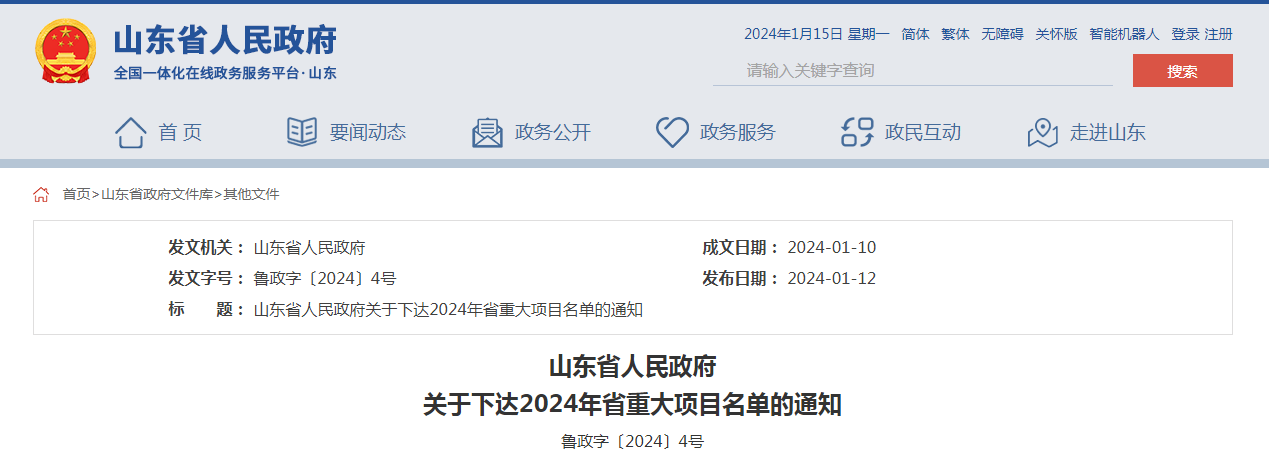This screenshot has height=471, width=1269.
Task: Open 其他文件 in the breadcrumb
Action: point(251,194)
